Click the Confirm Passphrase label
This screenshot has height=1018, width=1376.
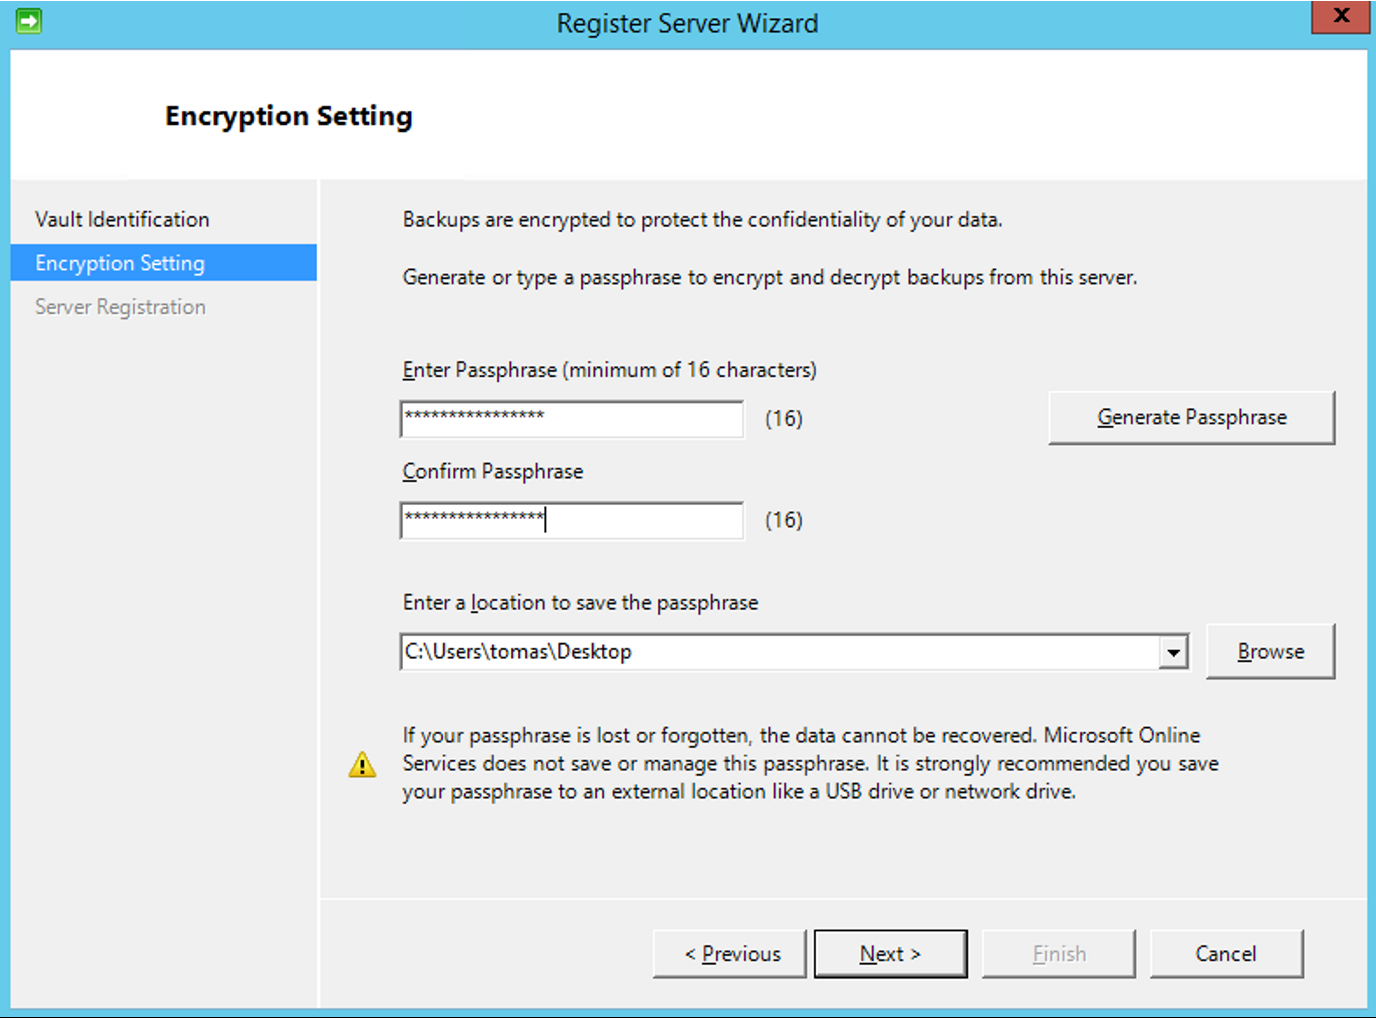pyautogui.click(x=492, y=471)
